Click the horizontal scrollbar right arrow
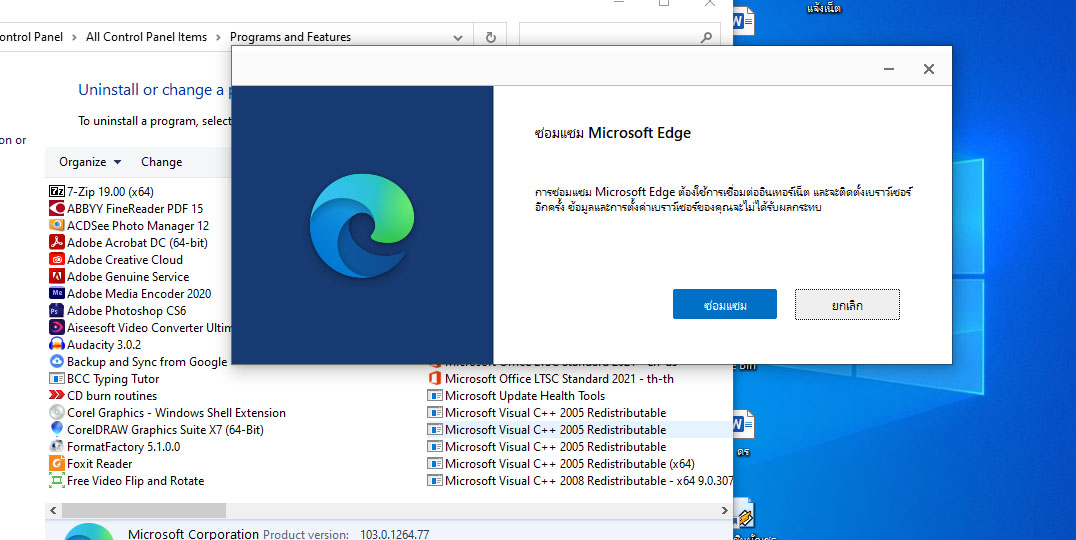 724,510
